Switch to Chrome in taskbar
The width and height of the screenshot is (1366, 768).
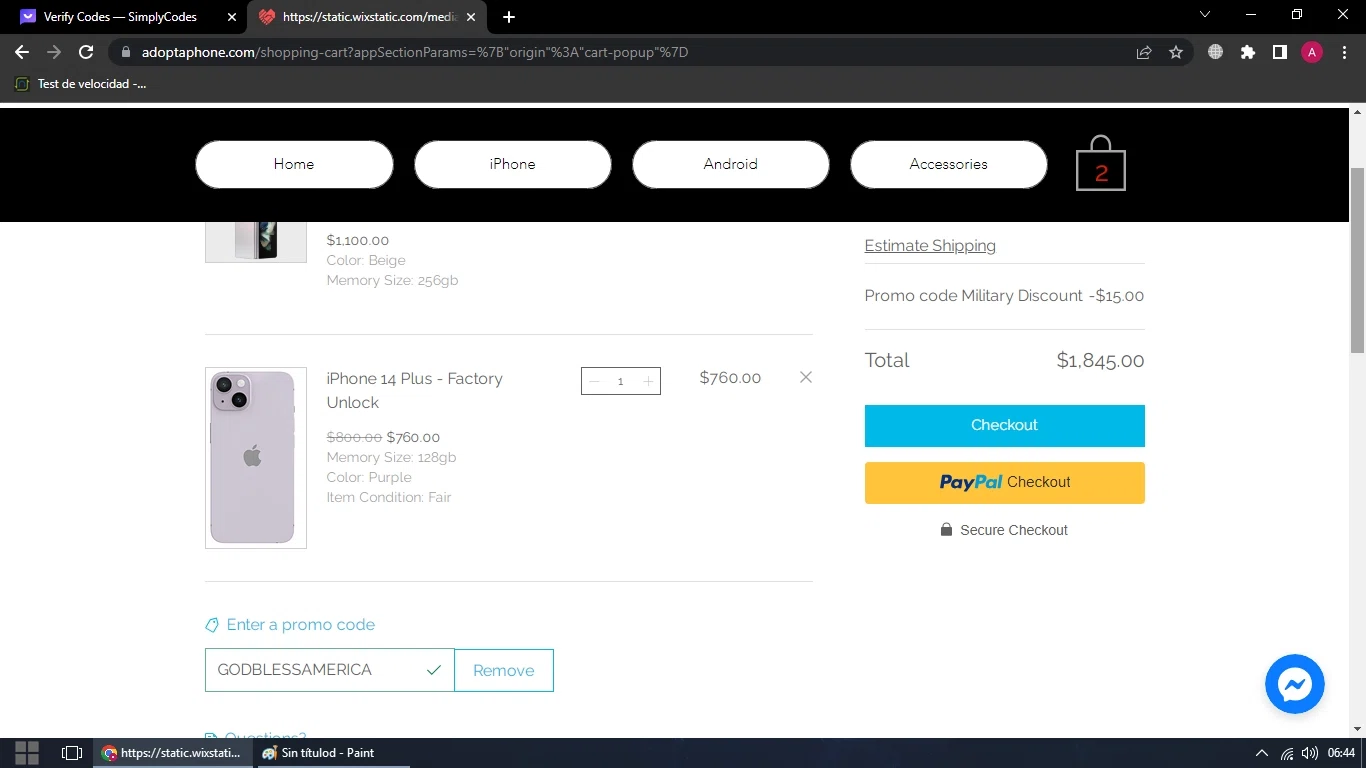click(x=174, y=753)
